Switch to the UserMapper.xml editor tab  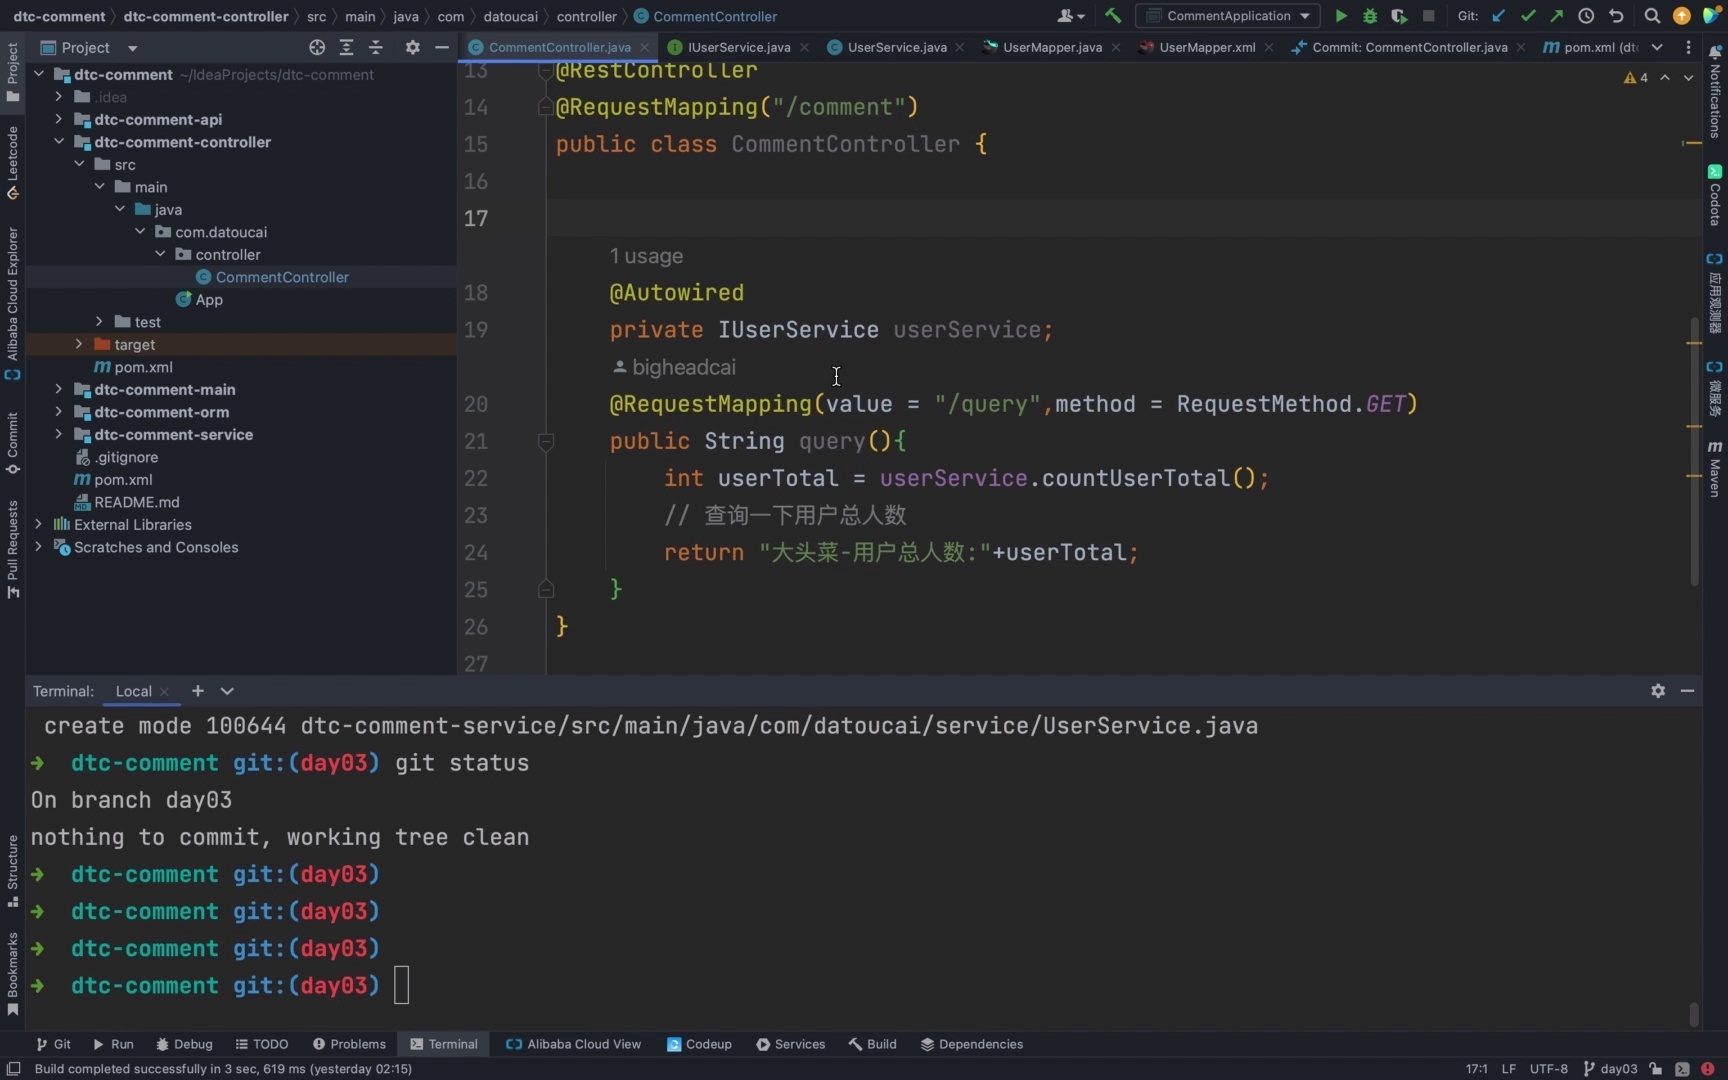(x=1206, y=47)
